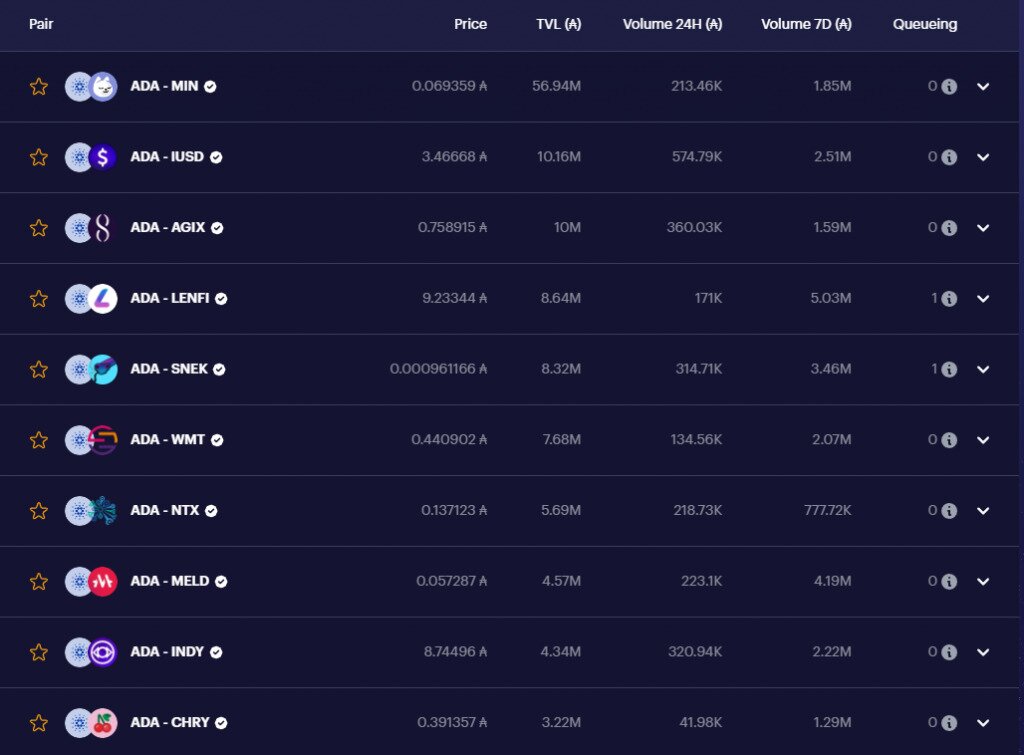
Task: Sort the table by TVL
Action: point(557,24)
